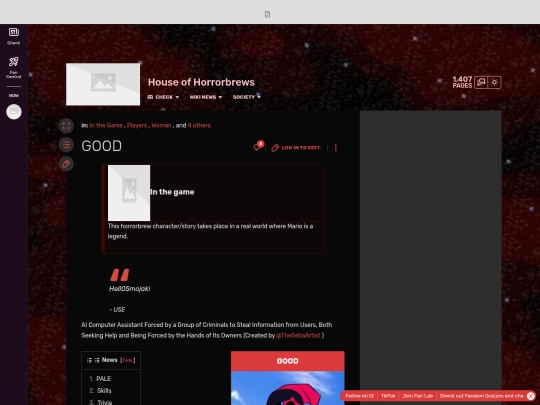
Task: Expand the WIKI NEWS dropdown menu
Action: point(206,97)
